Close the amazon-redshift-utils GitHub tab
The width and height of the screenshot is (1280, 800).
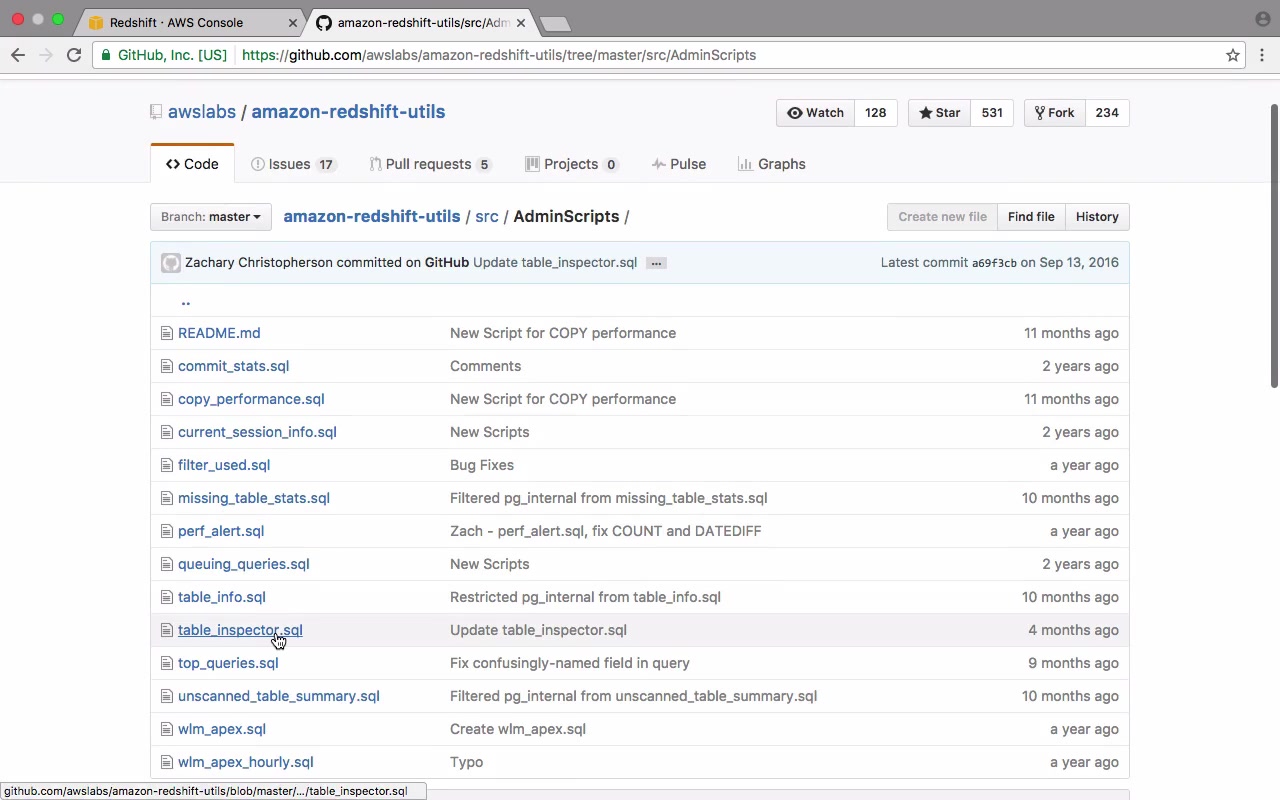tap(520, 22)
